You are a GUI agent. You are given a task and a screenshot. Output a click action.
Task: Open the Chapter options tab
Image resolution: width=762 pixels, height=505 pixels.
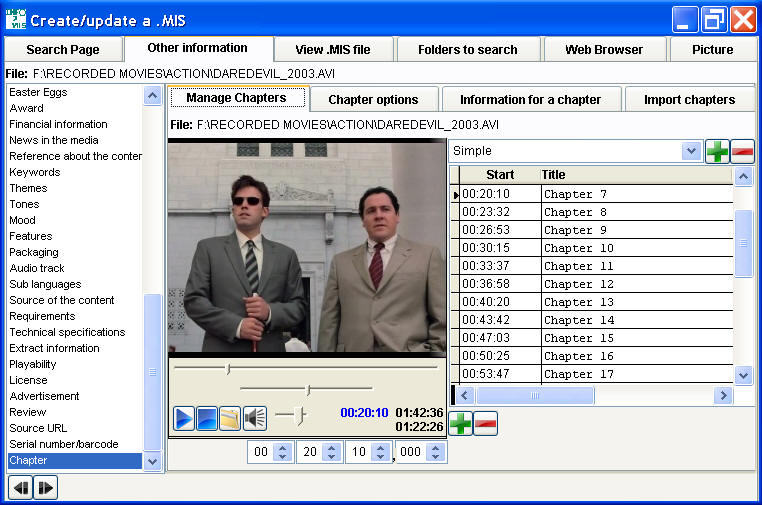pos(373,100)
